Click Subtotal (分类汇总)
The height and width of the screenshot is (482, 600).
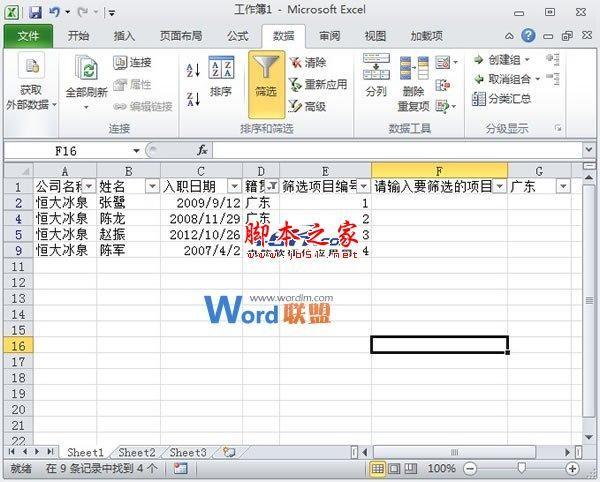click(502, 99)
